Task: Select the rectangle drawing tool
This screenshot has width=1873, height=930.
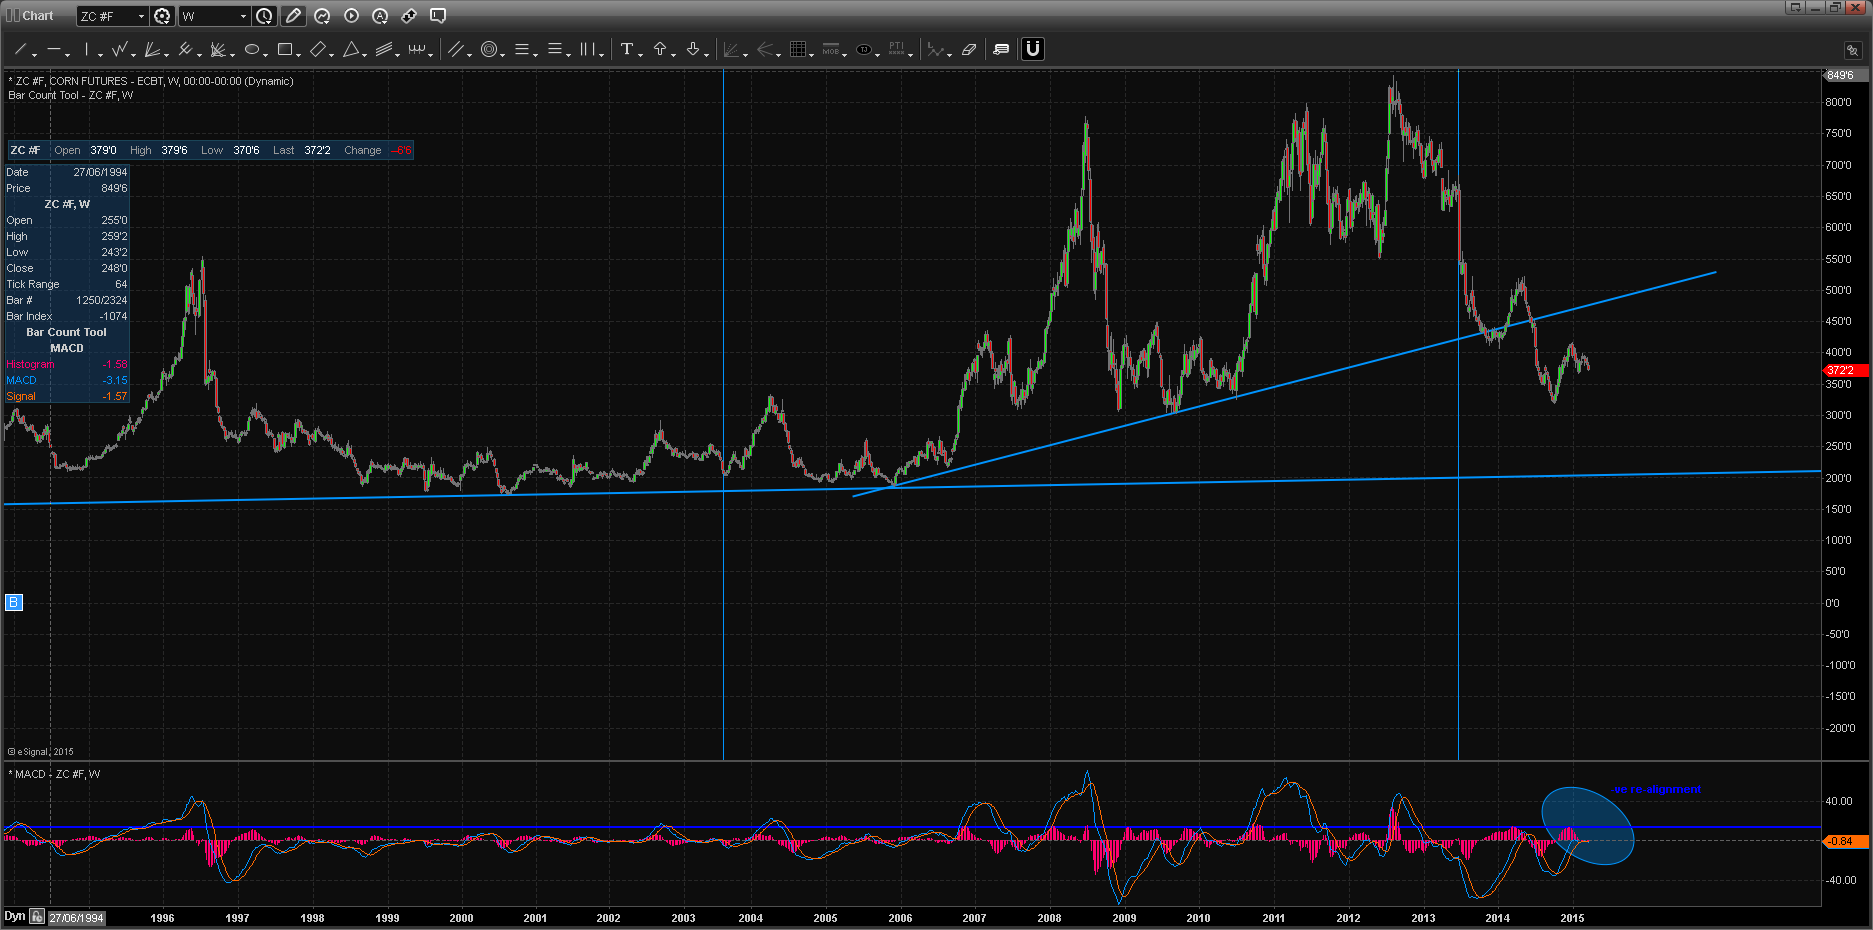Action: click(285, 49)
